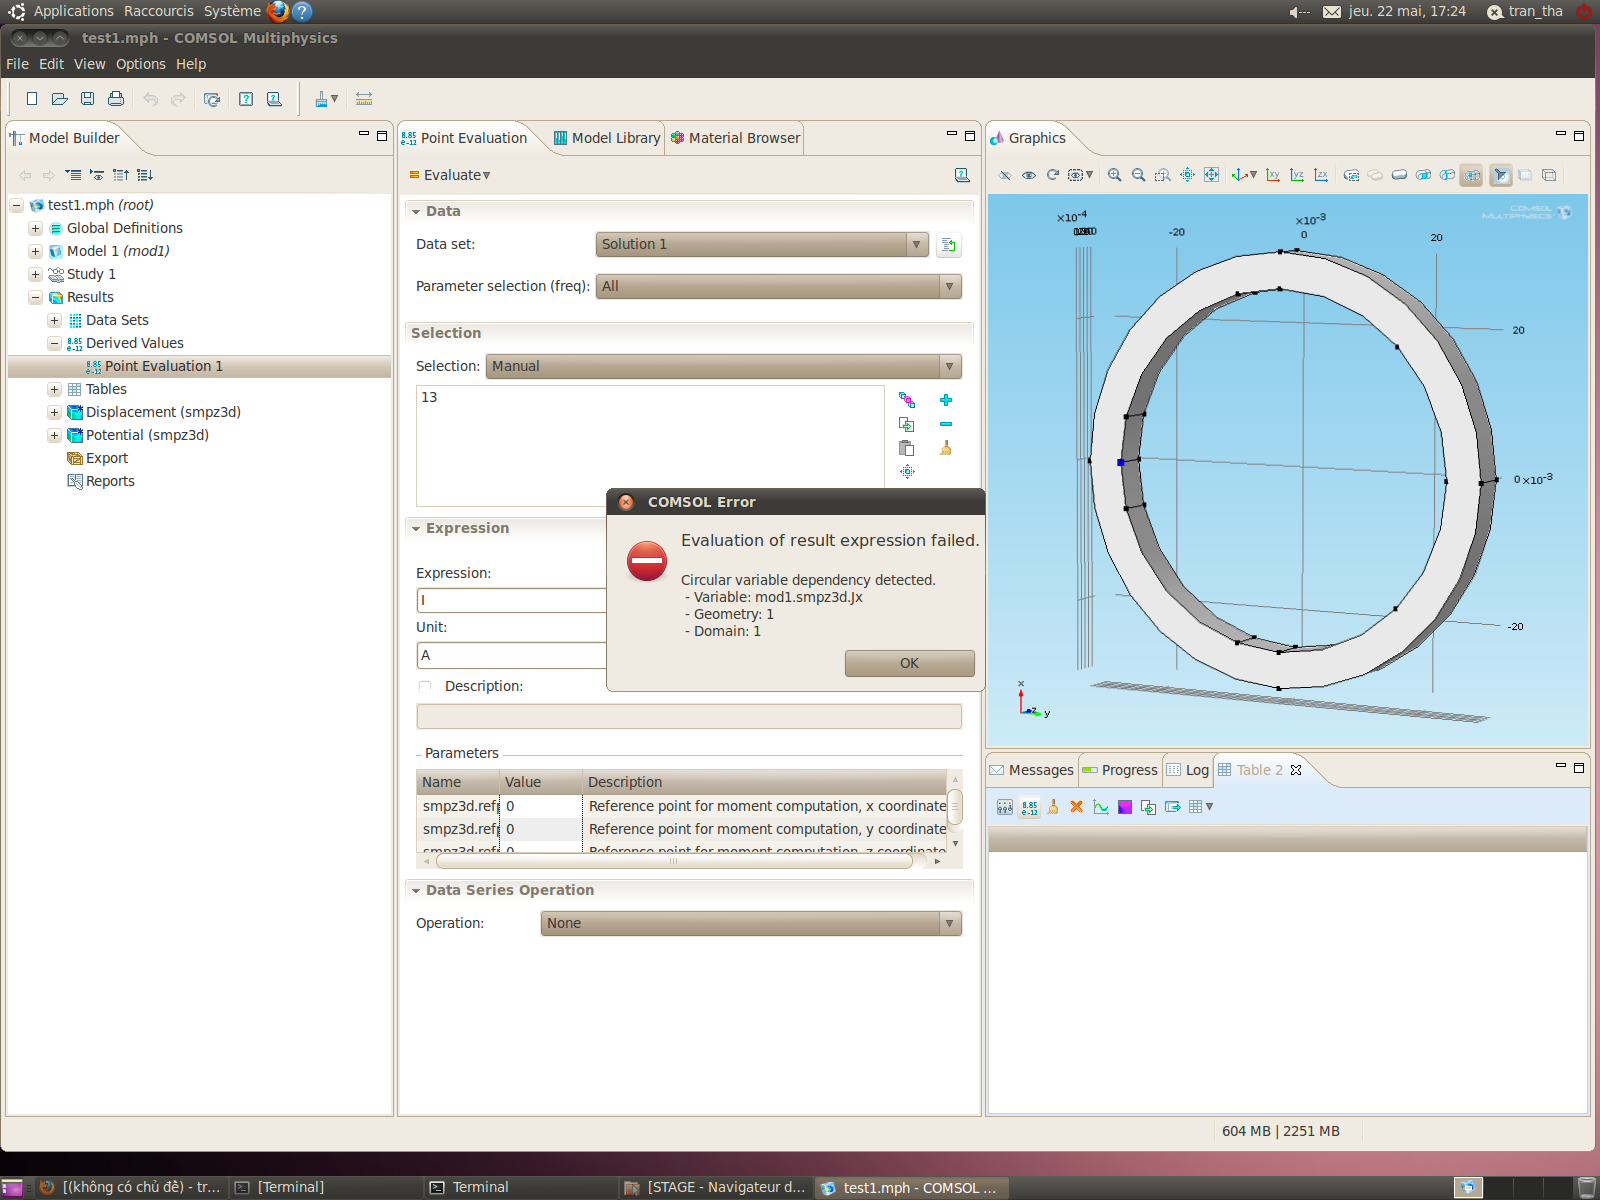Screen dimensions: 1600x1200
Task: Expand the Tables tree node
Action: 54,389
